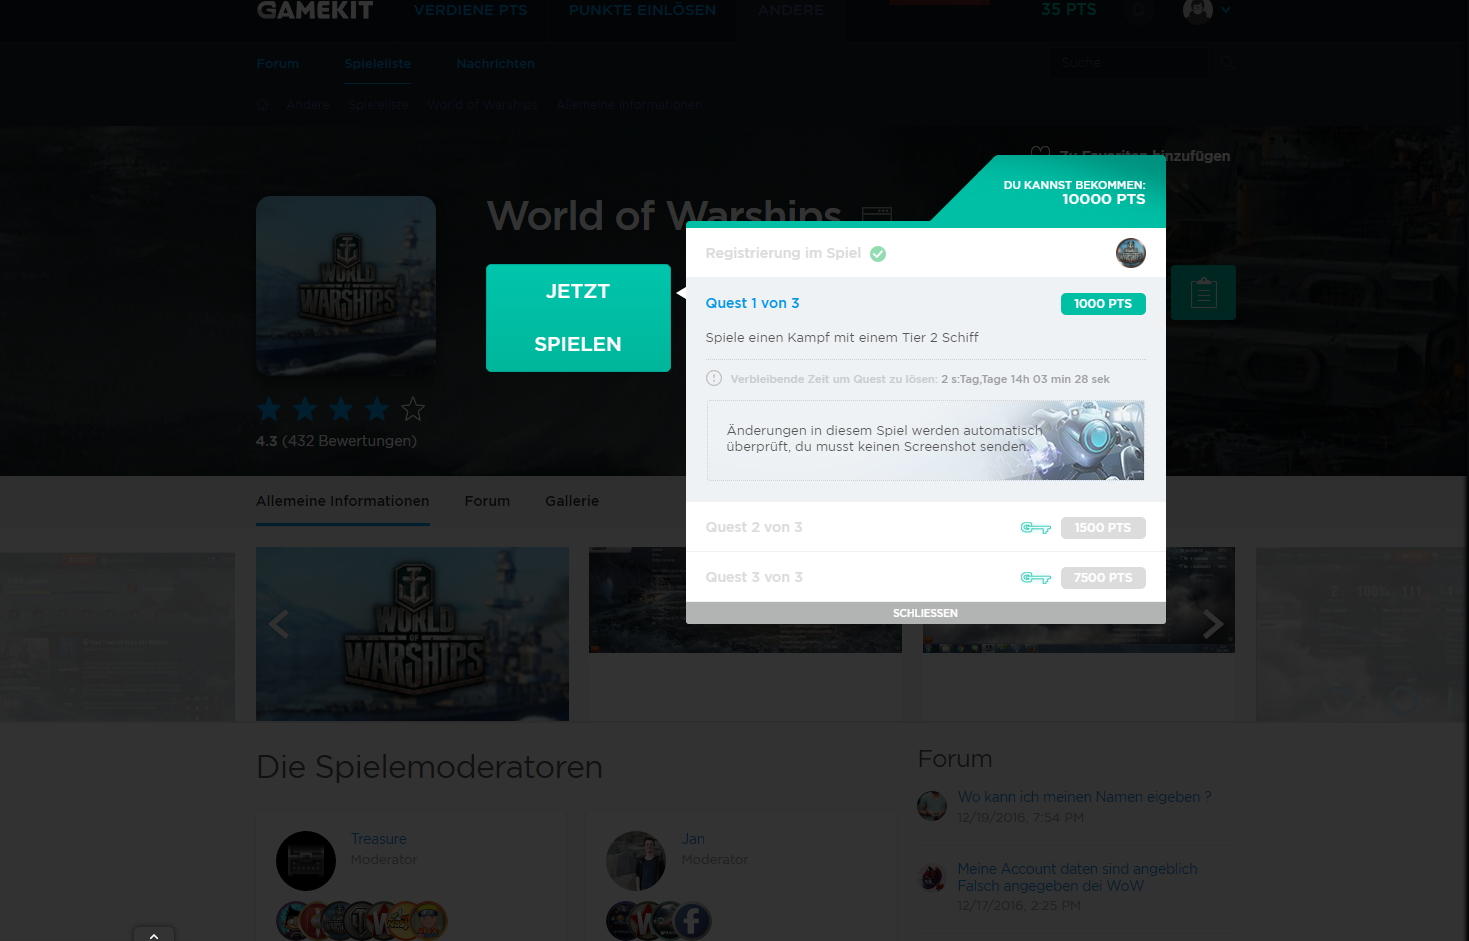Click the '4.3 (432 Bewertungen)' rating text
The image size is (1469, 941).
pos(336,441)
